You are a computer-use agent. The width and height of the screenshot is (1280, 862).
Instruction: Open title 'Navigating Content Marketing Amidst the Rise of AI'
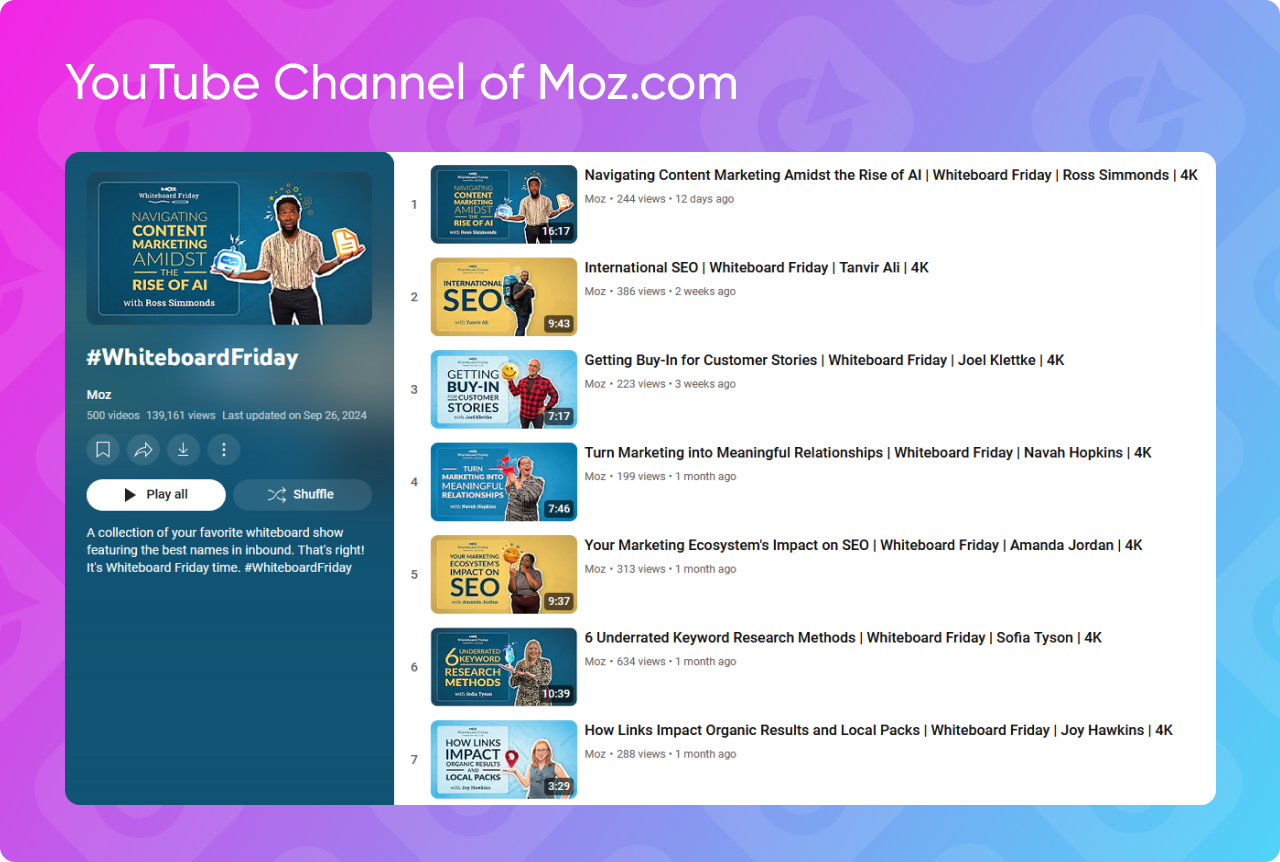pyautogui.click(x=891, y=175)
